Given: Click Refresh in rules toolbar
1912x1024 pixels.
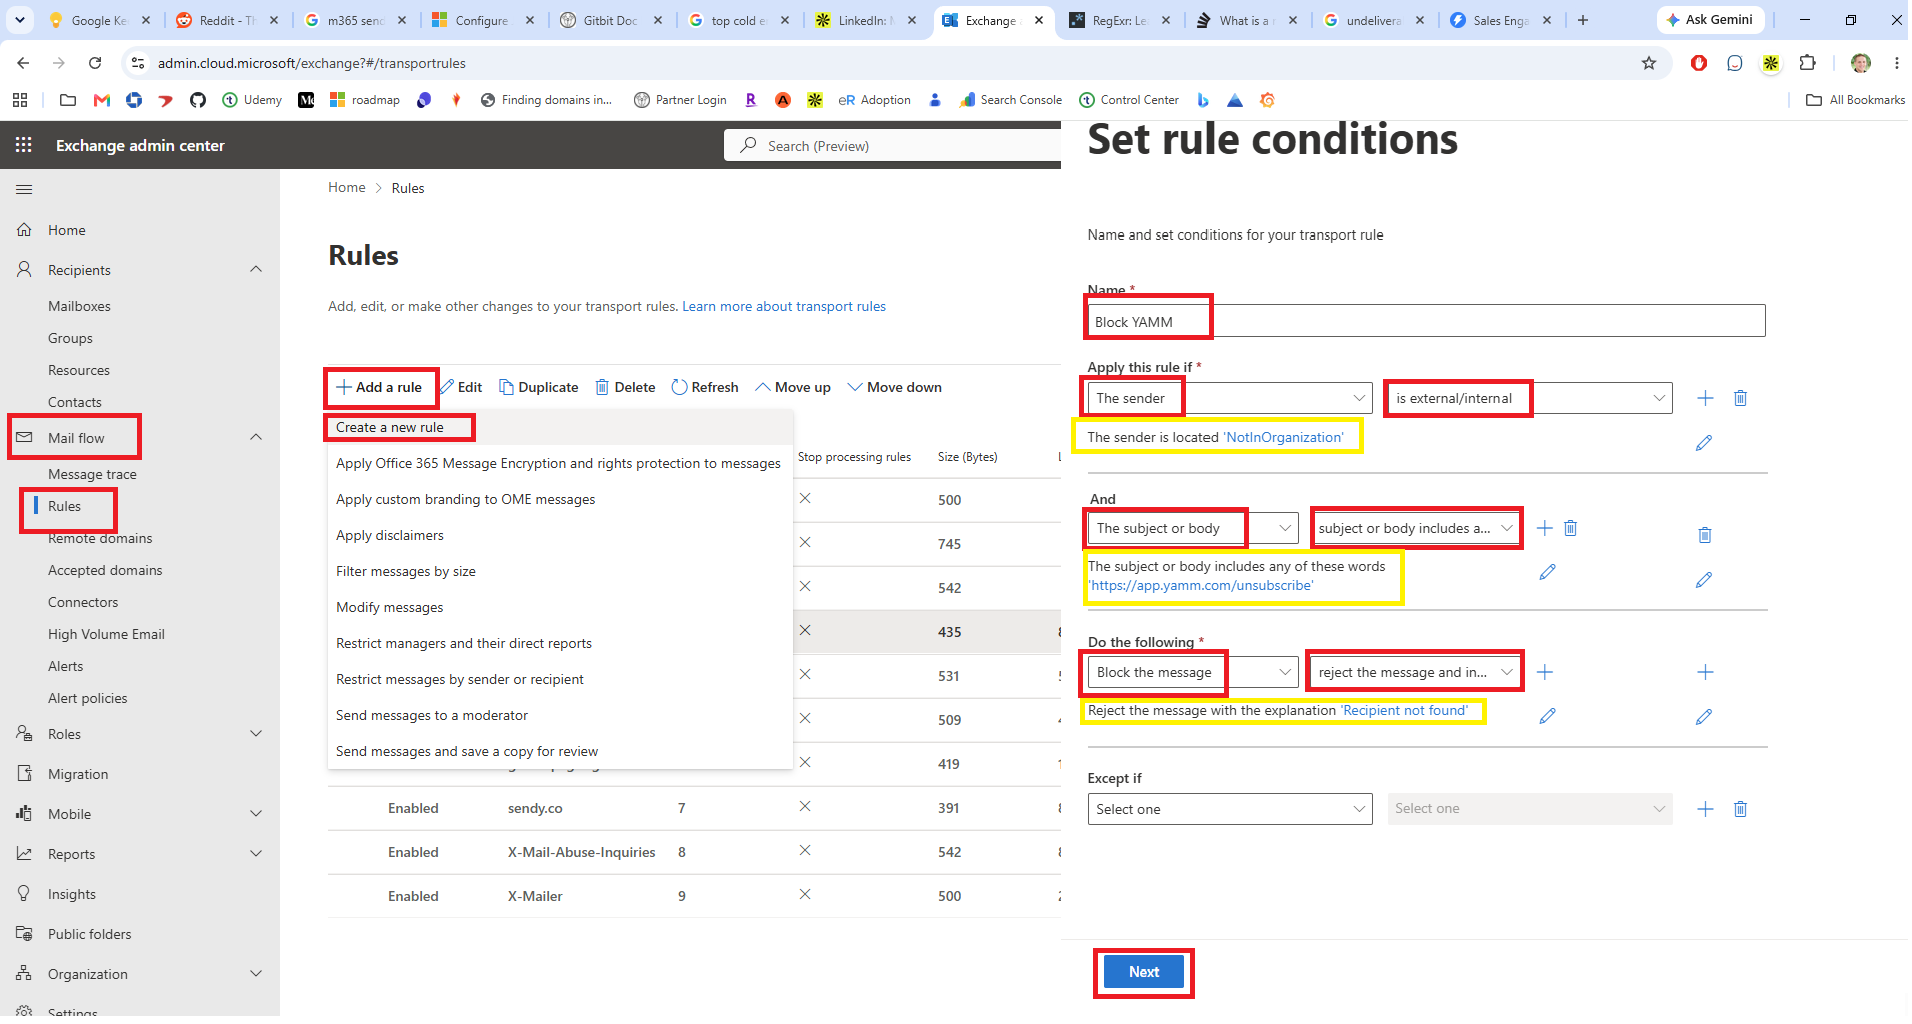Looking at the screenshot, I should pyautogui.click(x=705, y=387).
